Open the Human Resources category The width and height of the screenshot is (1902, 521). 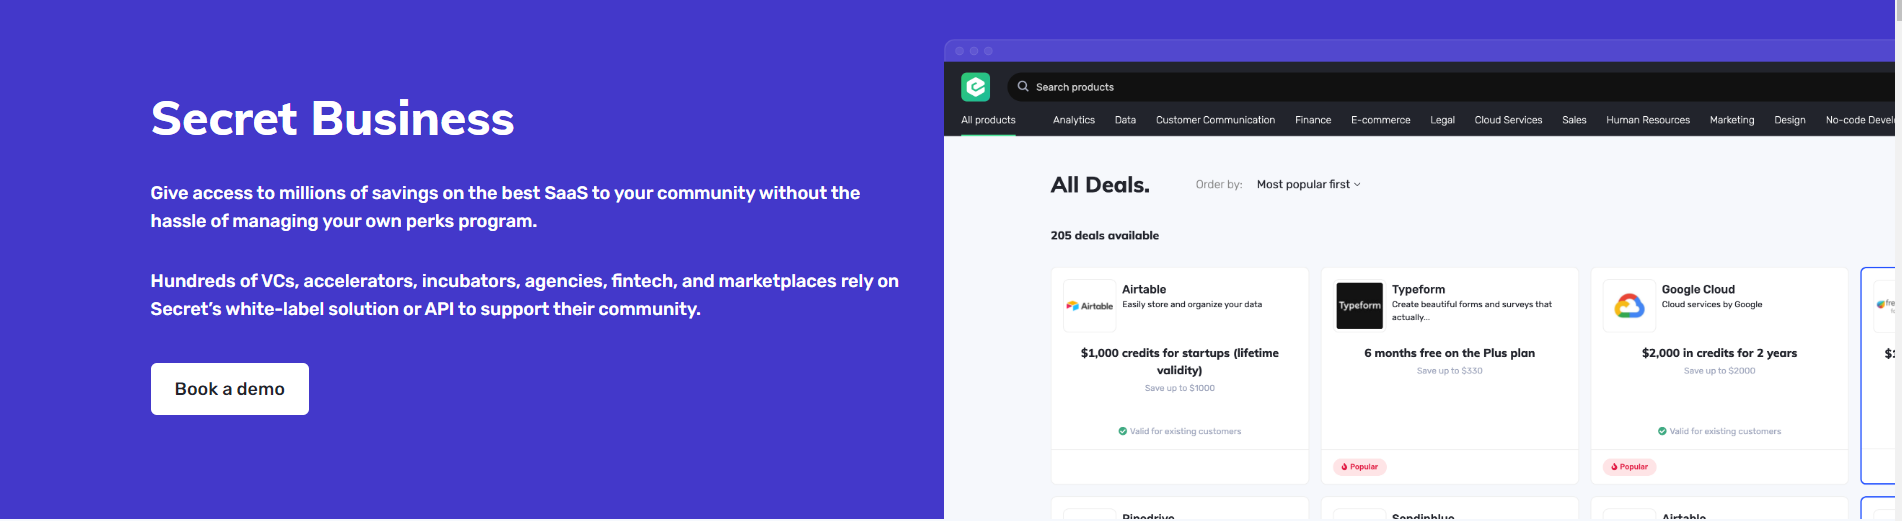pyautogui.click(x=1647, y=120)
